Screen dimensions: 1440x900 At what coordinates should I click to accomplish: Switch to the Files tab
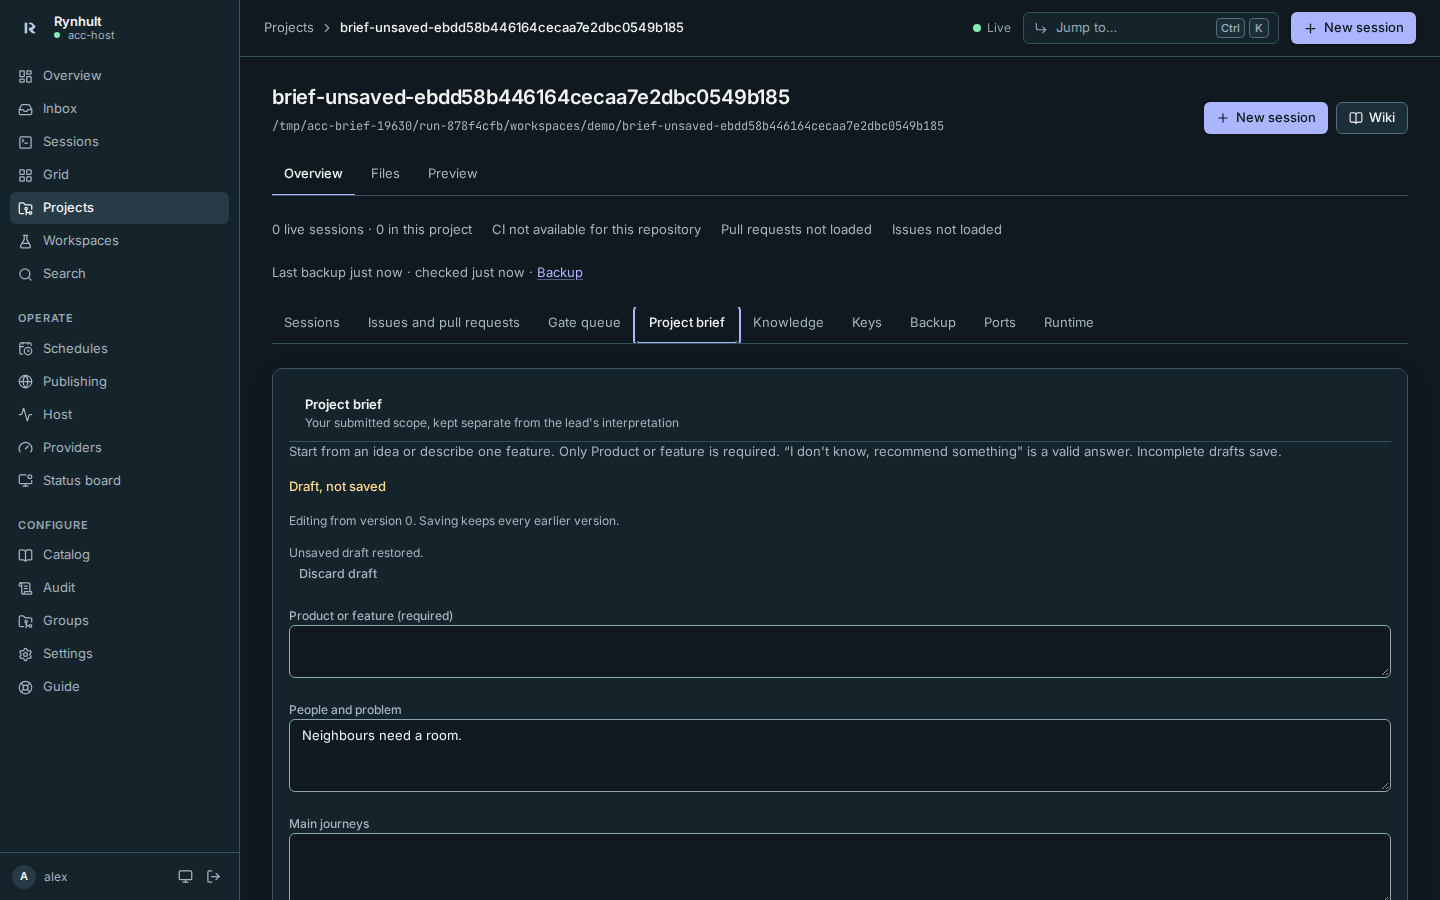click(x=385, y=174)
